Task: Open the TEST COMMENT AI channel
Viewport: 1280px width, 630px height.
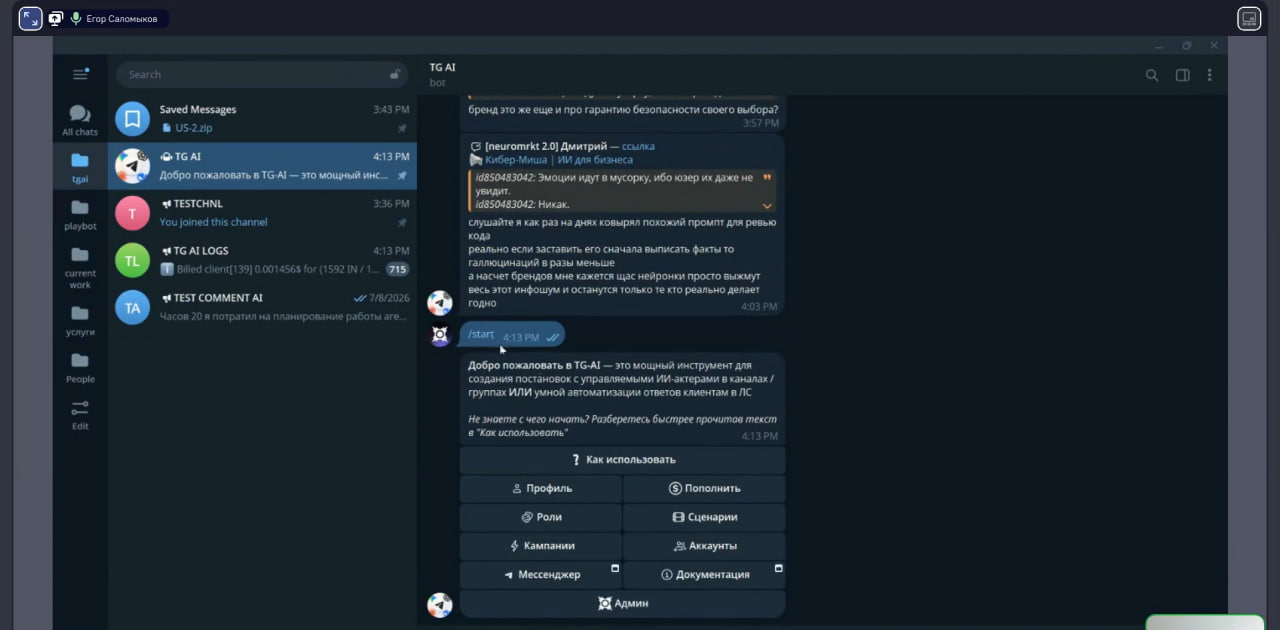Action: click(x=262, y=307)
